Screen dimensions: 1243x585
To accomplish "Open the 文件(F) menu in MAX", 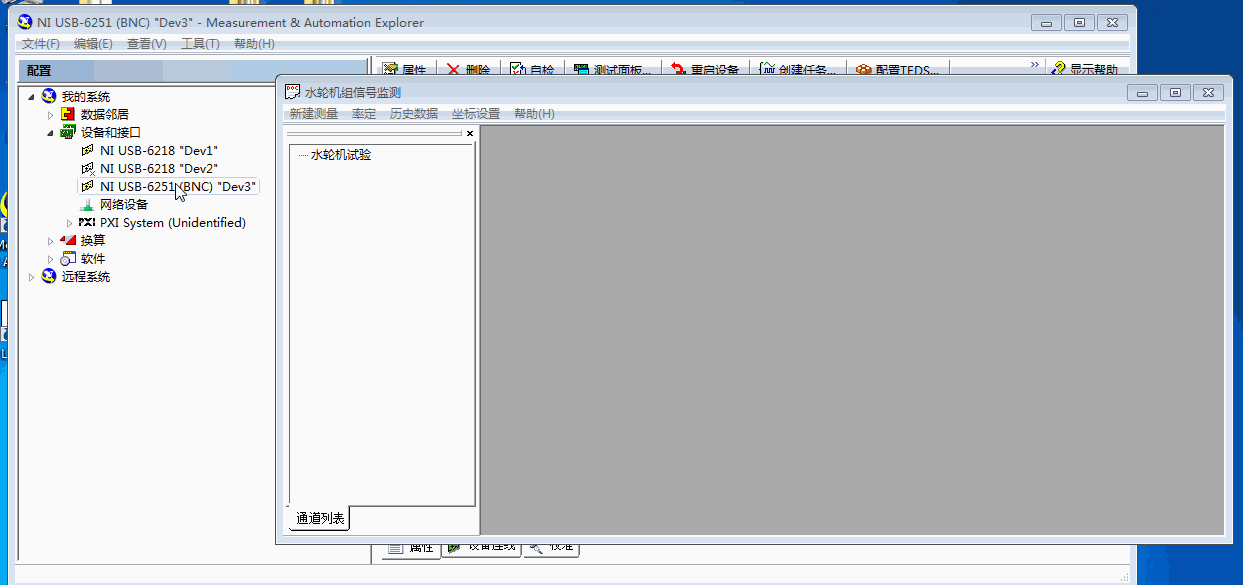I will pyautogui.click(x=41, y=44).
